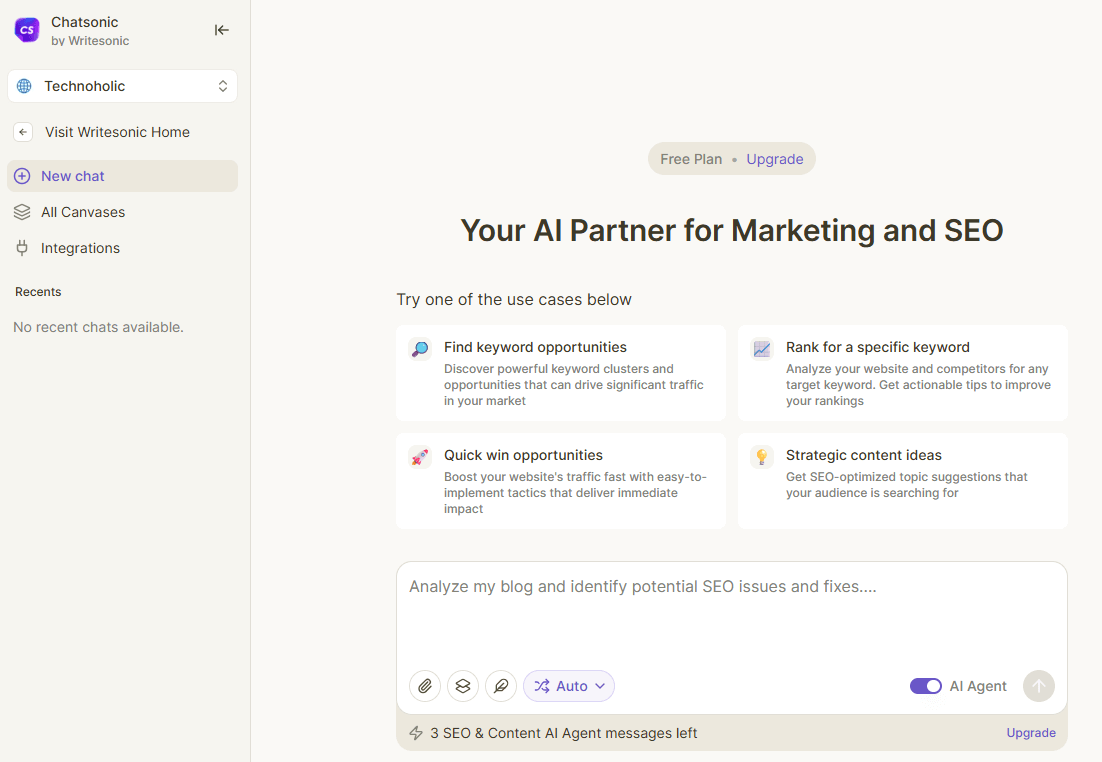Select the Find keyword opportunities card

(561, 373)
